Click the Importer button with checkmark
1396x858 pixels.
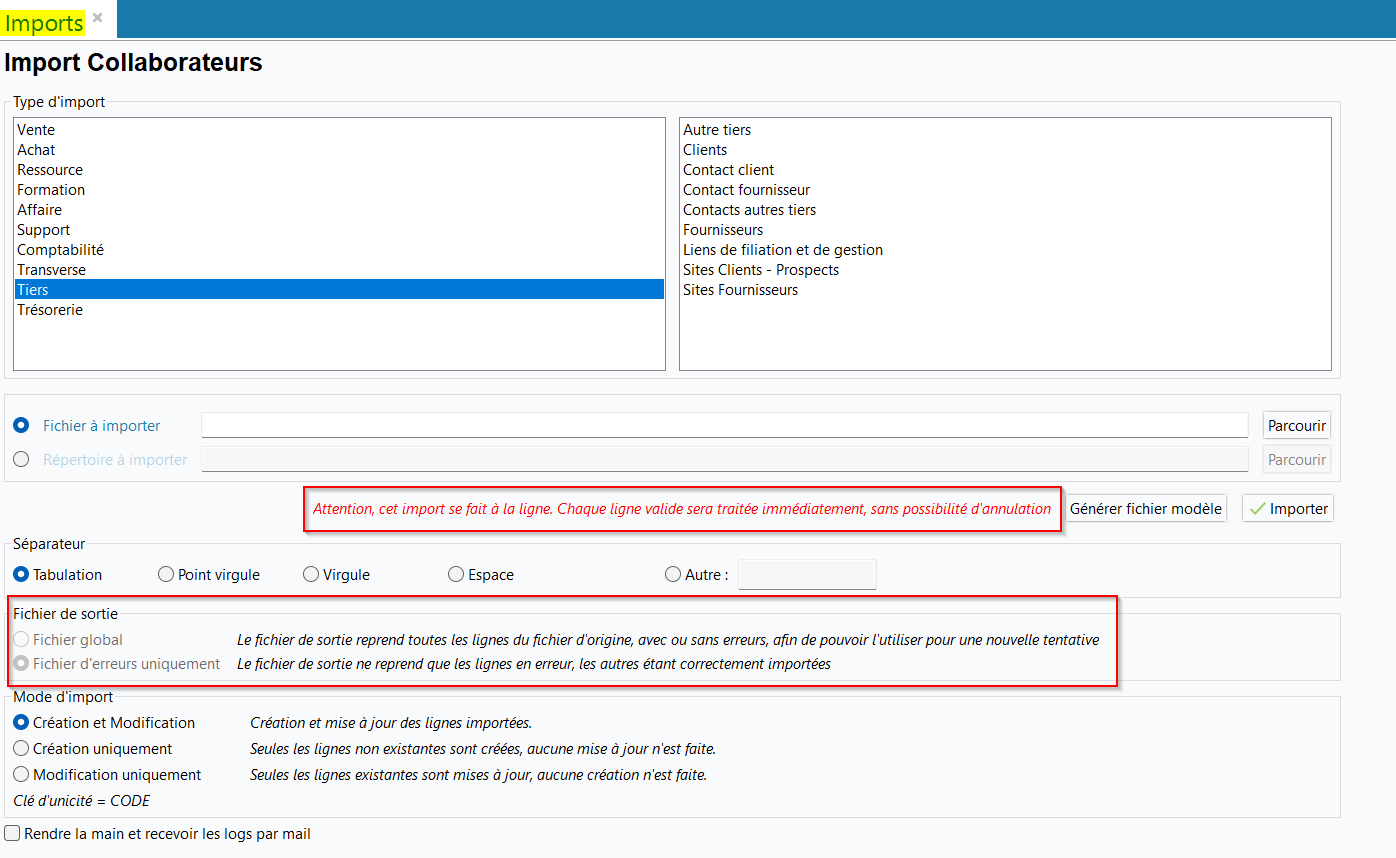click(x=1288, y=508)
